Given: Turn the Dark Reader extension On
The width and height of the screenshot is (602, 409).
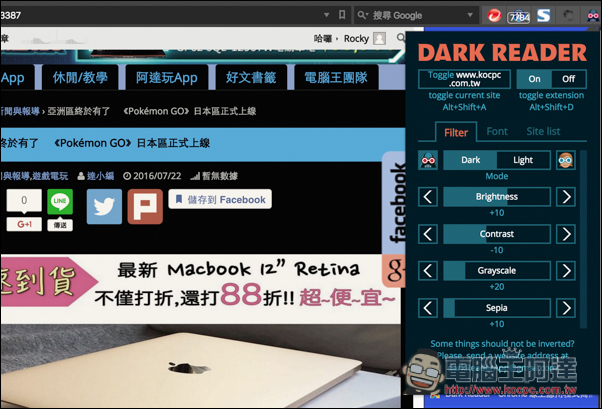Looking at the screenshot, I should click(534, 79).
